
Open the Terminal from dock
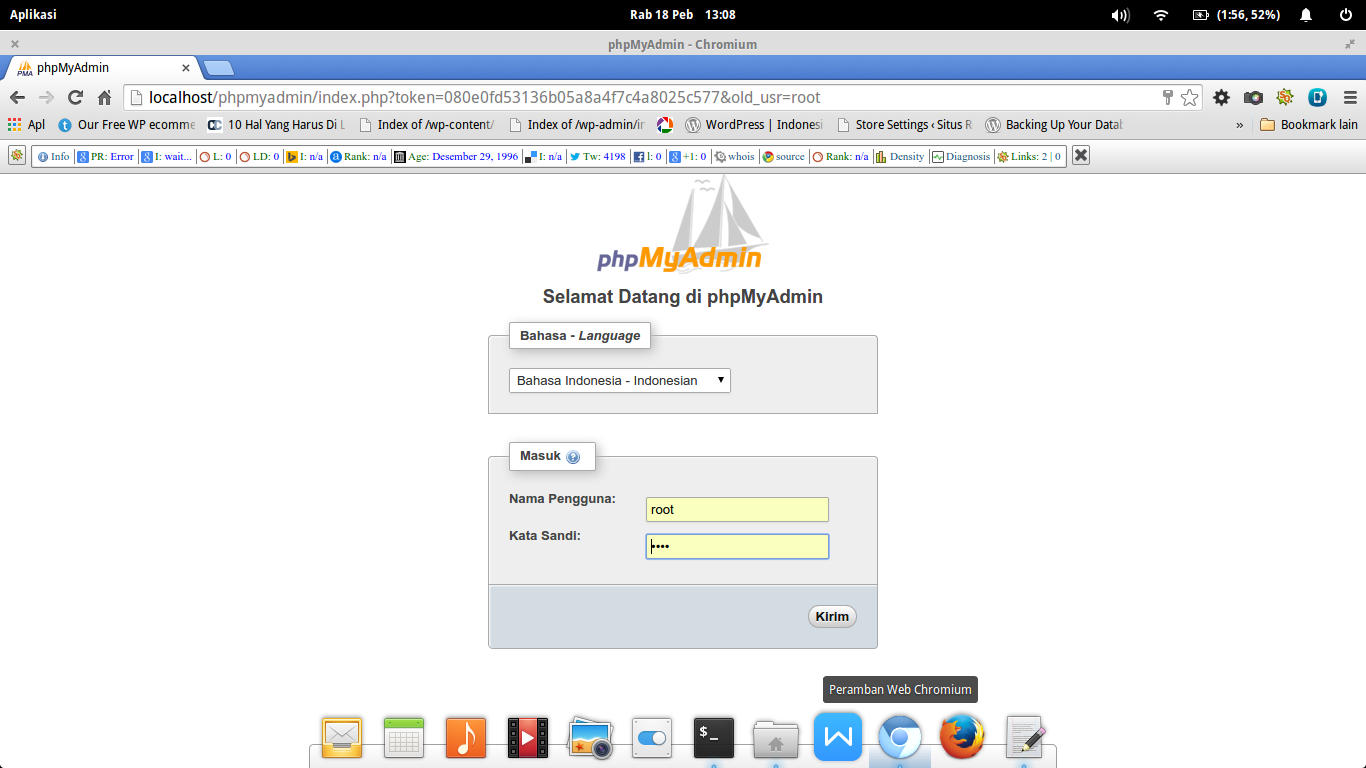(x=714, y=738)
